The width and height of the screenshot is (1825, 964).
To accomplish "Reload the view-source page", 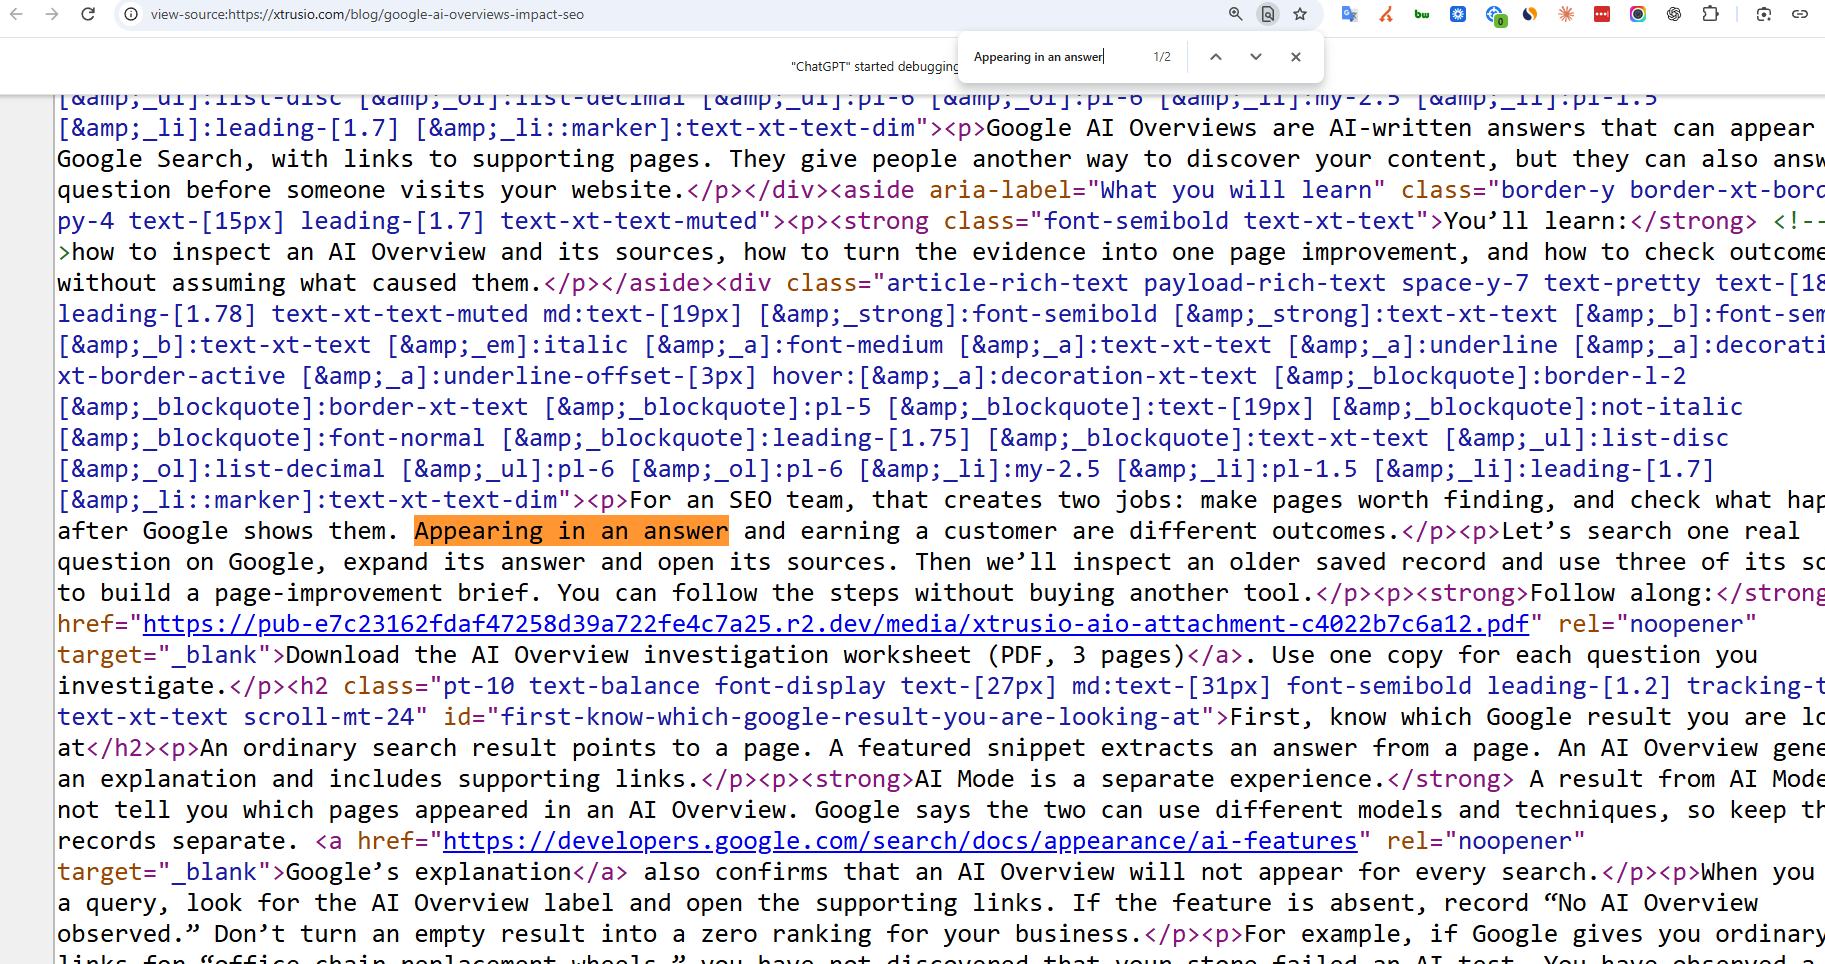I will click(x=88, y=14).
